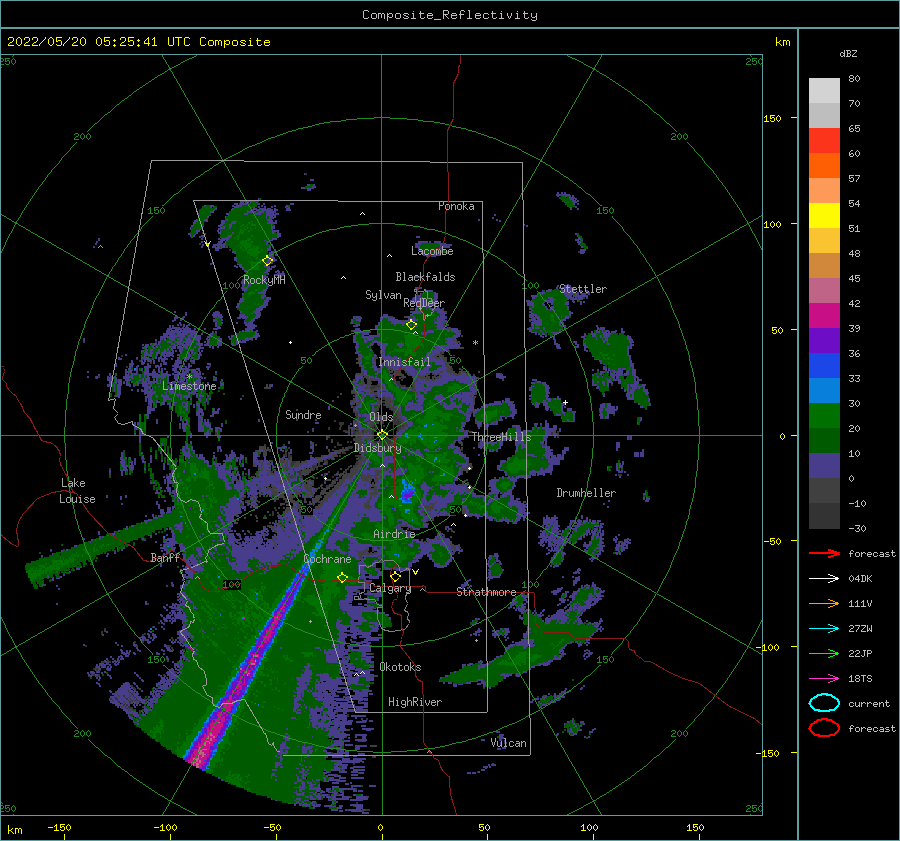Click the red forecast arrow in legend

coord(824,553)
